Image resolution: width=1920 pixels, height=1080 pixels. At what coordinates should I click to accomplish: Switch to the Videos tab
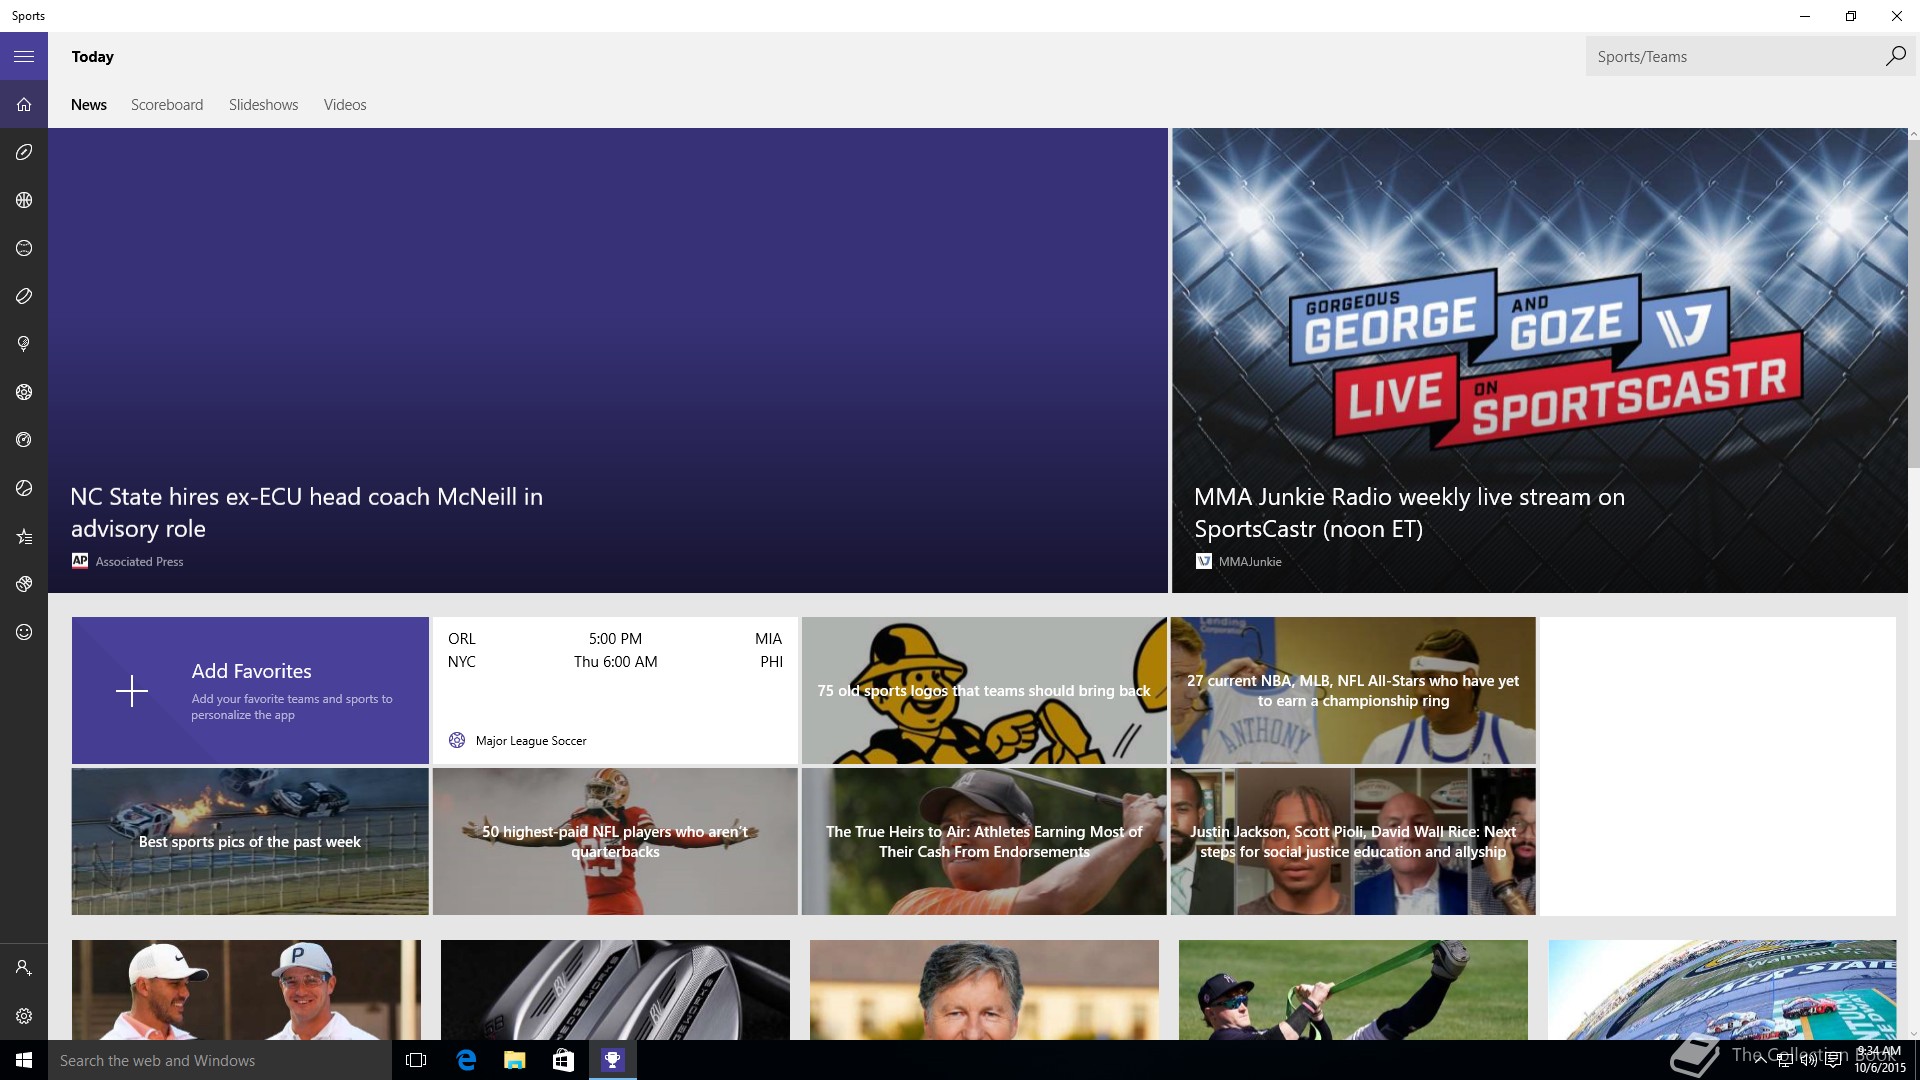[345, 105]
